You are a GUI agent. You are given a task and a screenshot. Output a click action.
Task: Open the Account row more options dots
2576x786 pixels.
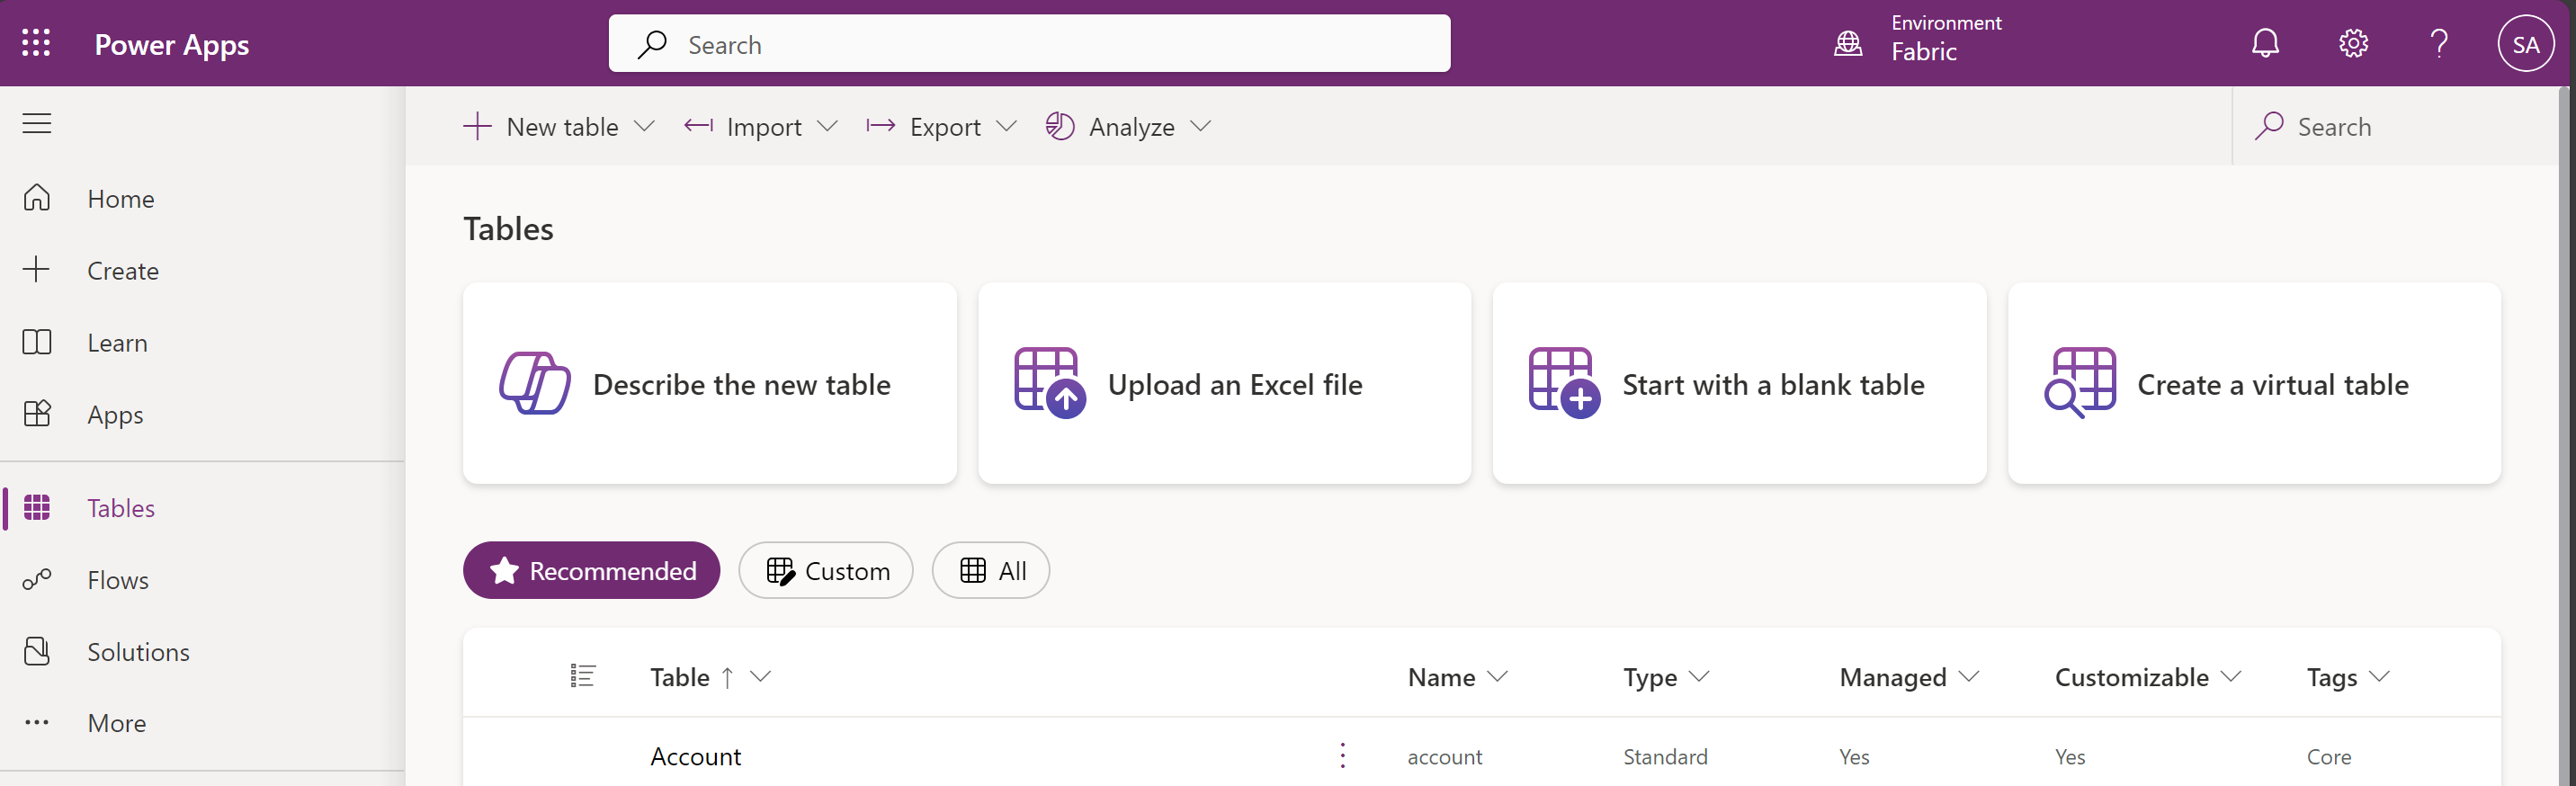[1343, 755]
